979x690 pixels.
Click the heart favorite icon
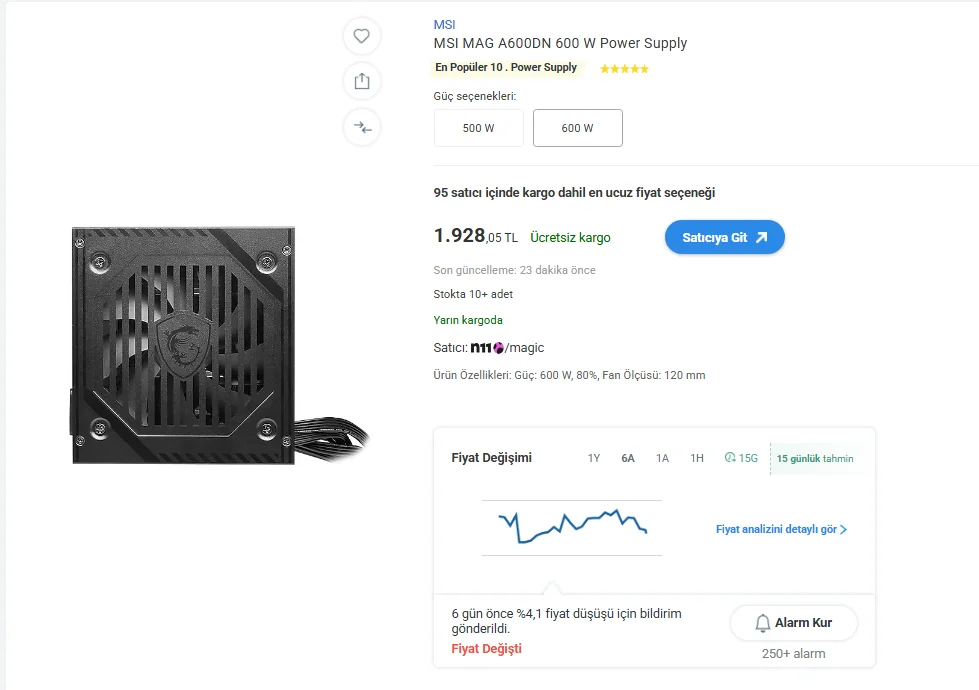click(x=362, y=37)
